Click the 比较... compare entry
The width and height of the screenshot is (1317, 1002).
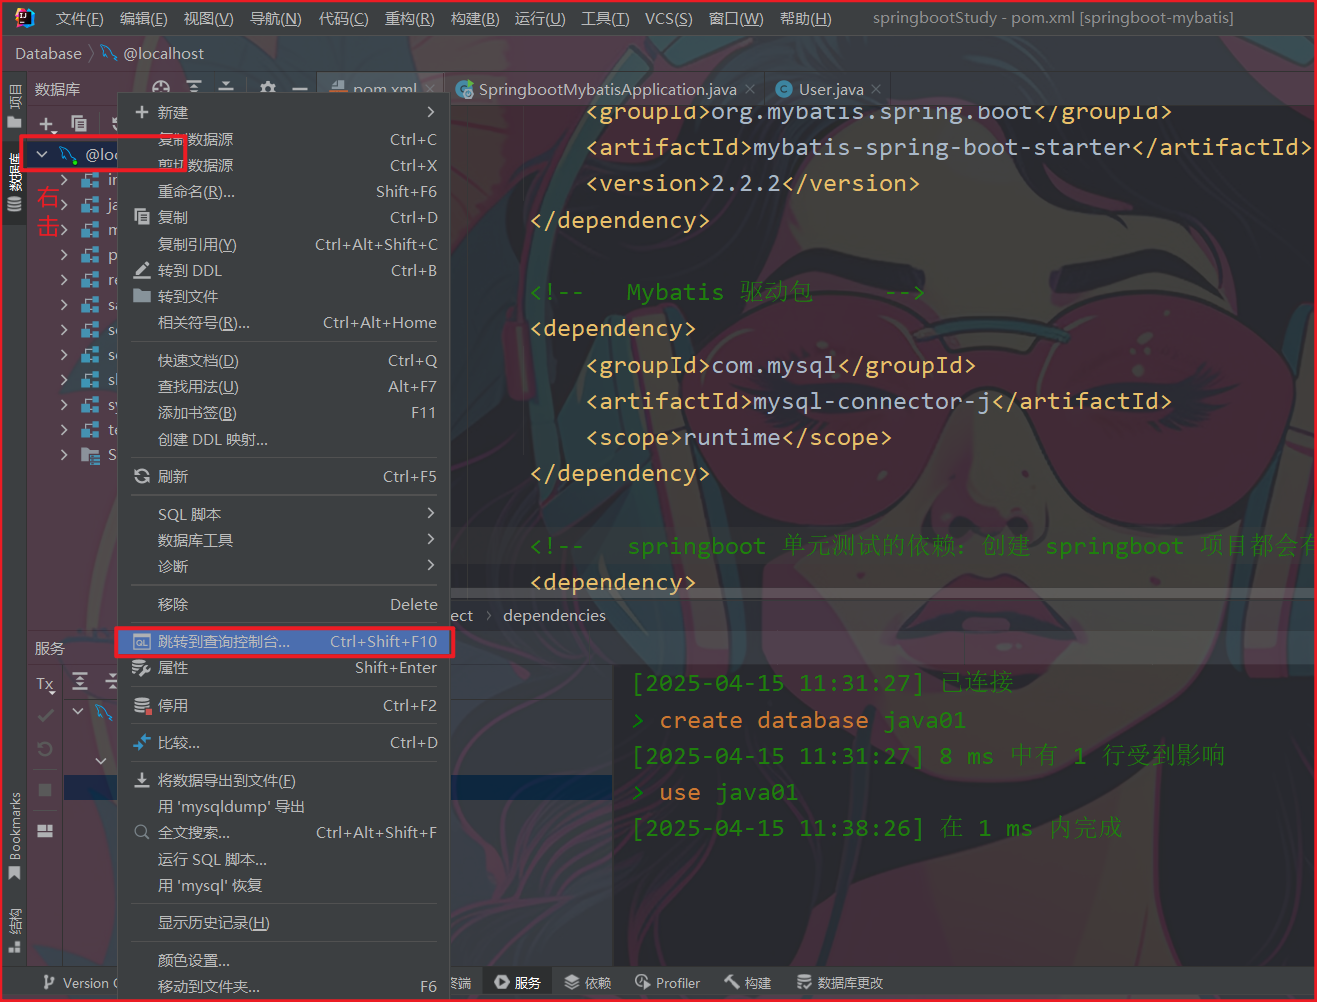(284, 743)
